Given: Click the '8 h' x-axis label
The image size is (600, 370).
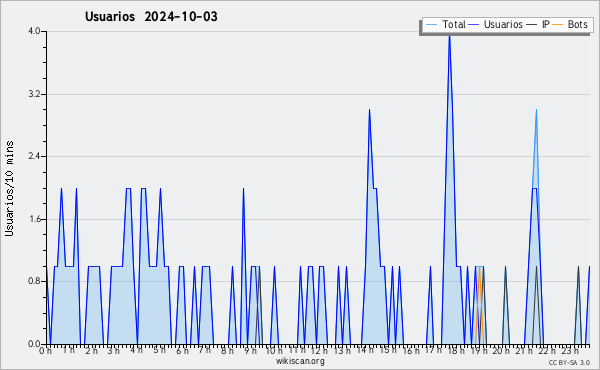Looking at the screenshot, I should 227,350.
